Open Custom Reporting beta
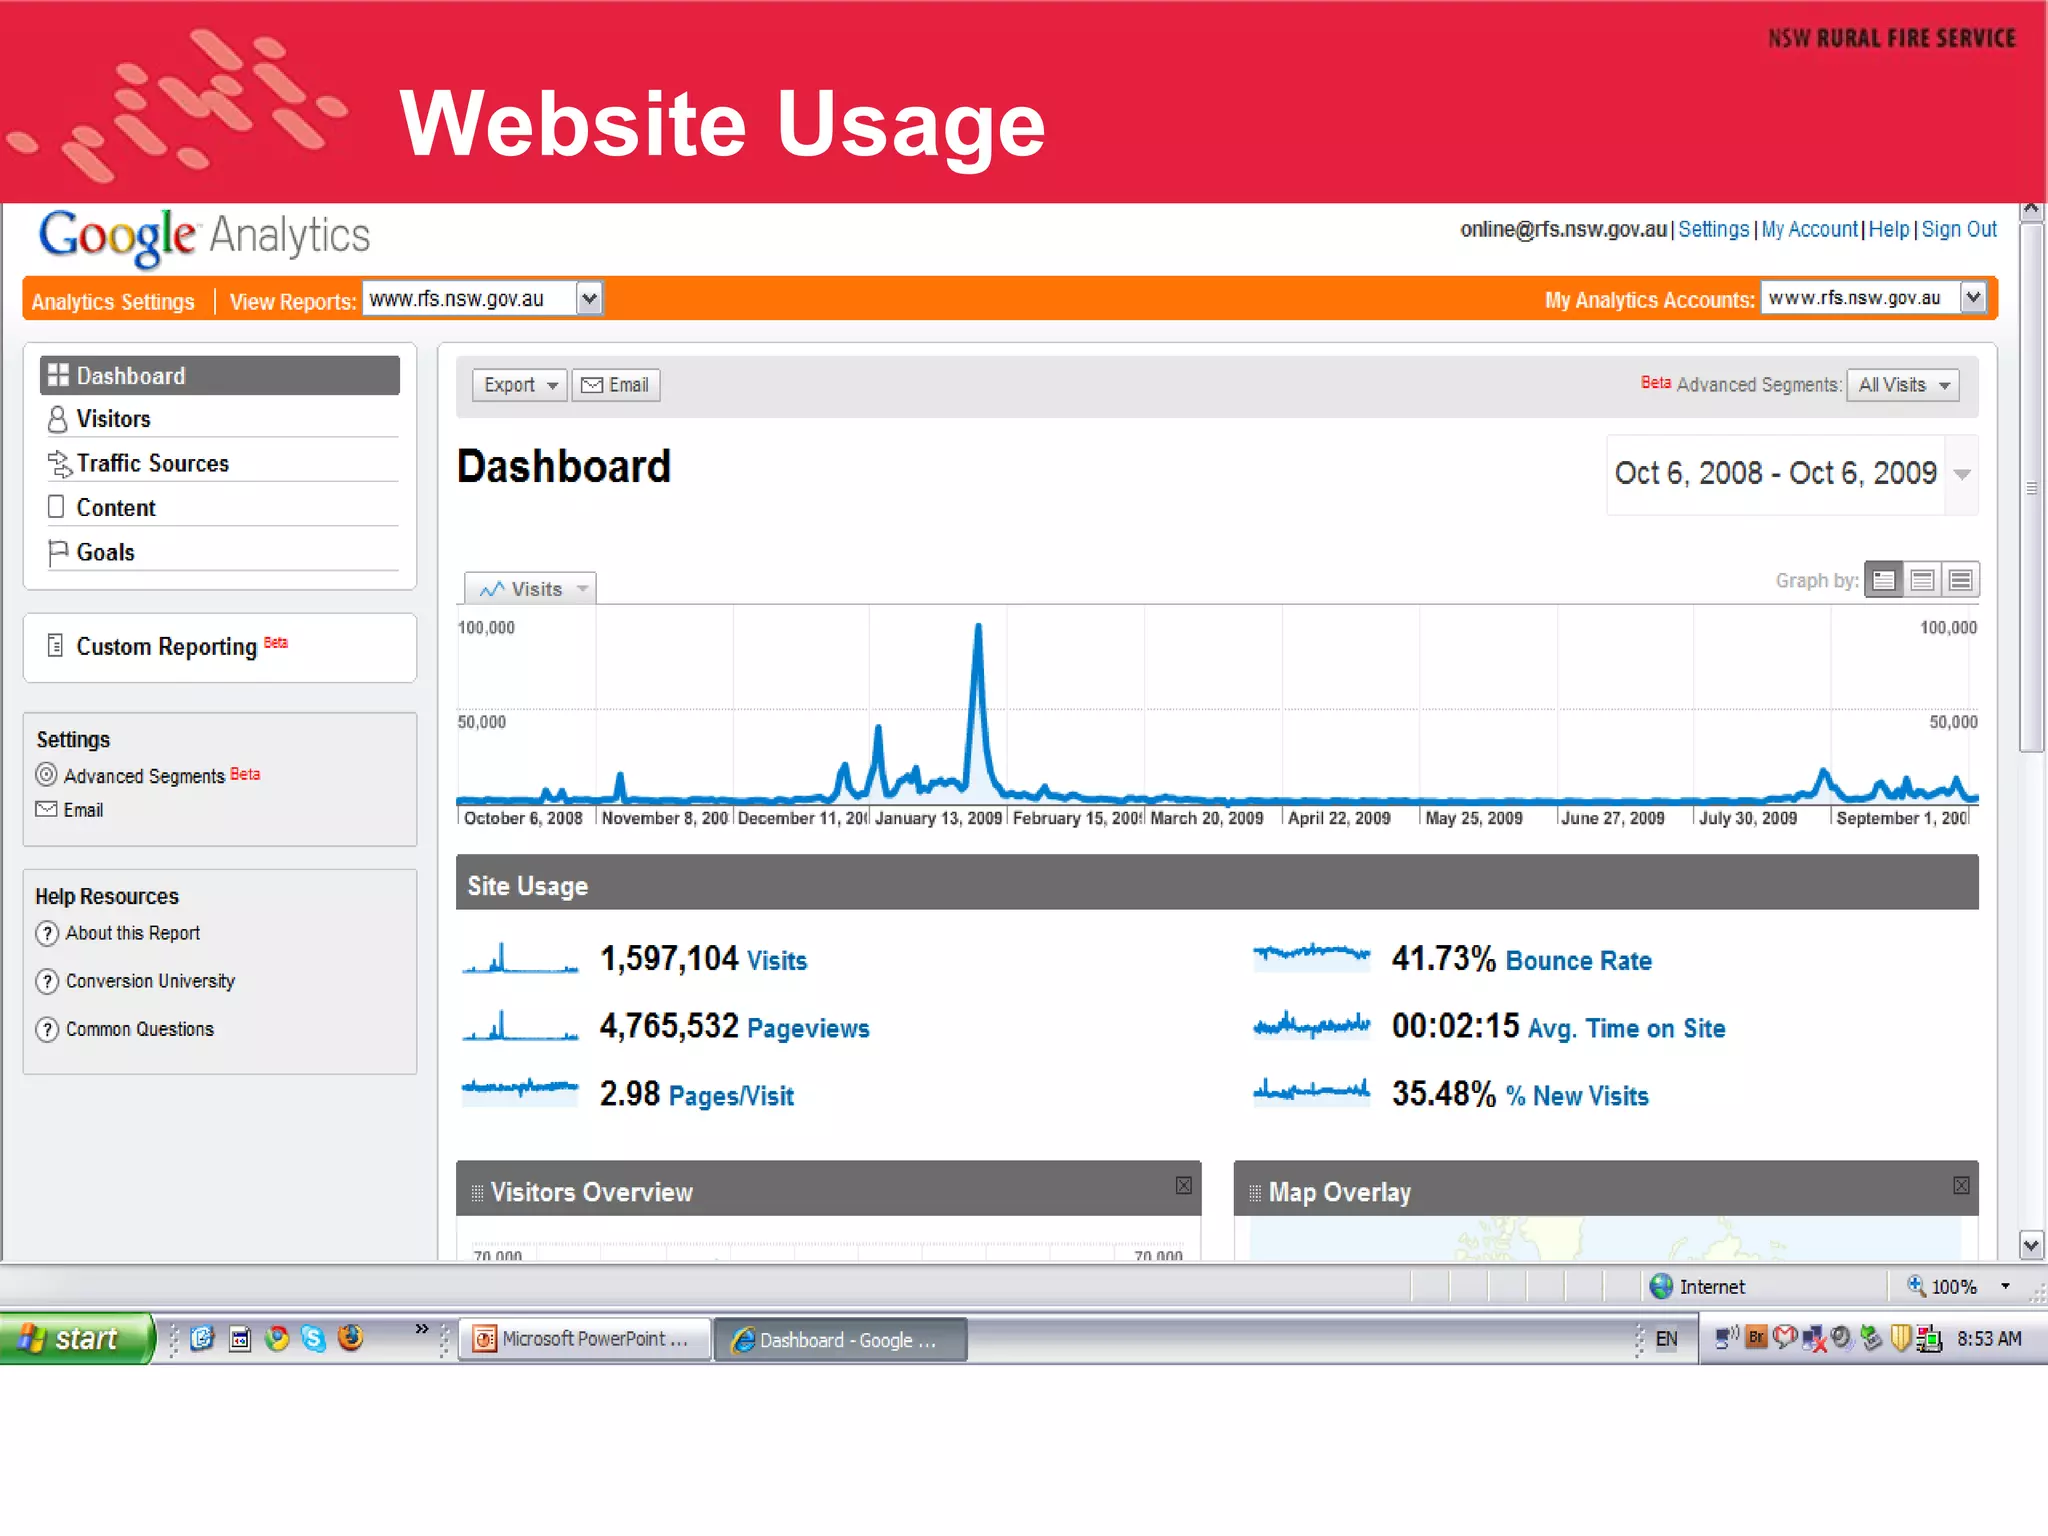The height and width of the screenshot is (1536, 2048). tap(167, 646)
